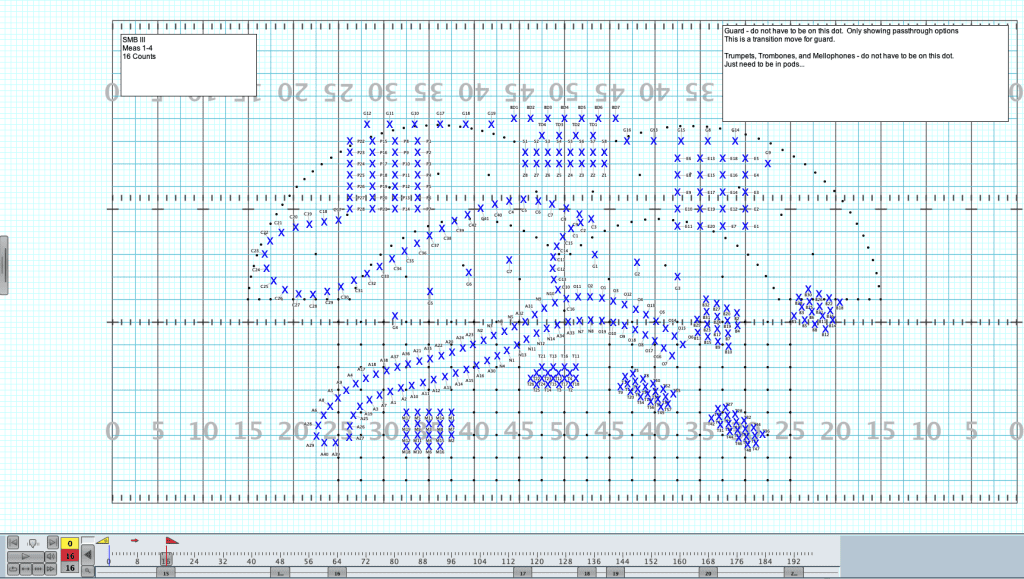
Task: Select the red anchor flag at count 16
Action: [x=171, y=540]
